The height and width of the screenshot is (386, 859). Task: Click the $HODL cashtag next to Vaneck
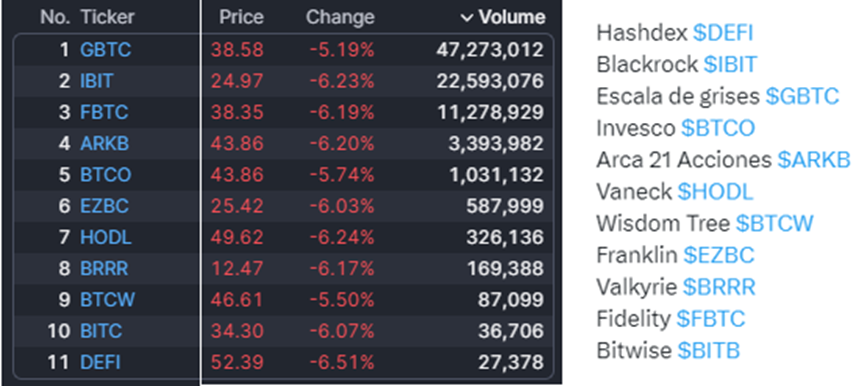[715, 192]
